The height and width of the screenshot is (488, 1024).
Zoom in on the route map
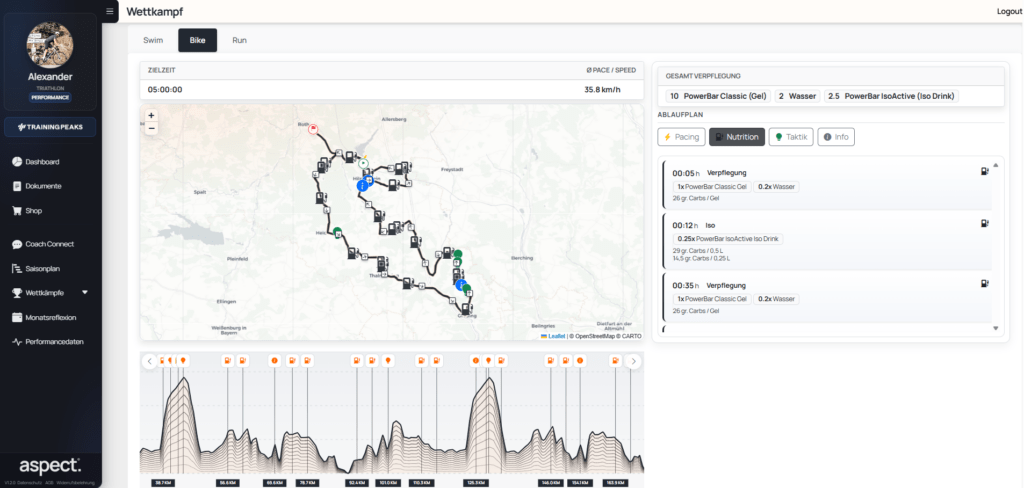point(152,116)
